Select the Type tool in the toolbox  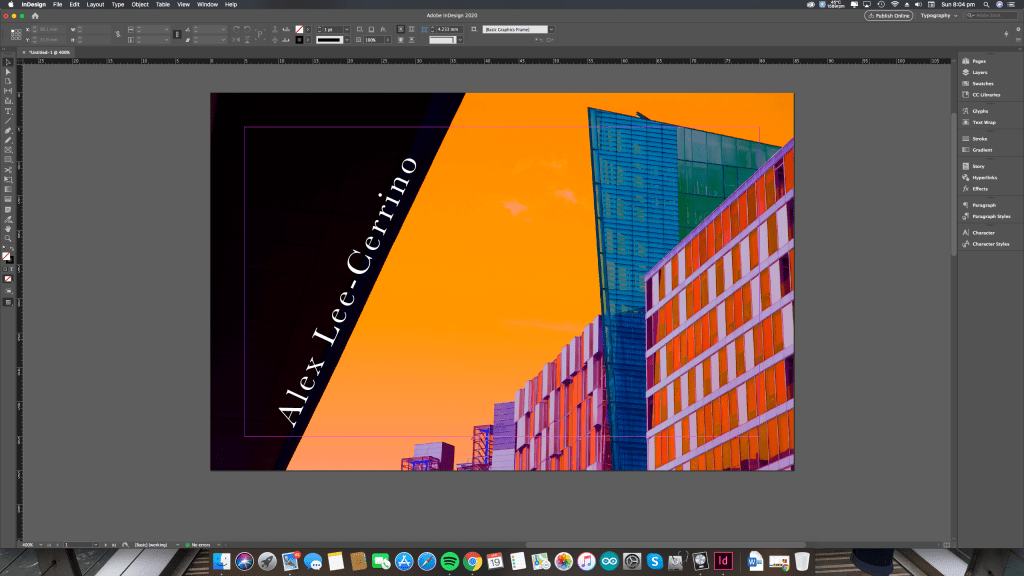click(x=8, y=111)
